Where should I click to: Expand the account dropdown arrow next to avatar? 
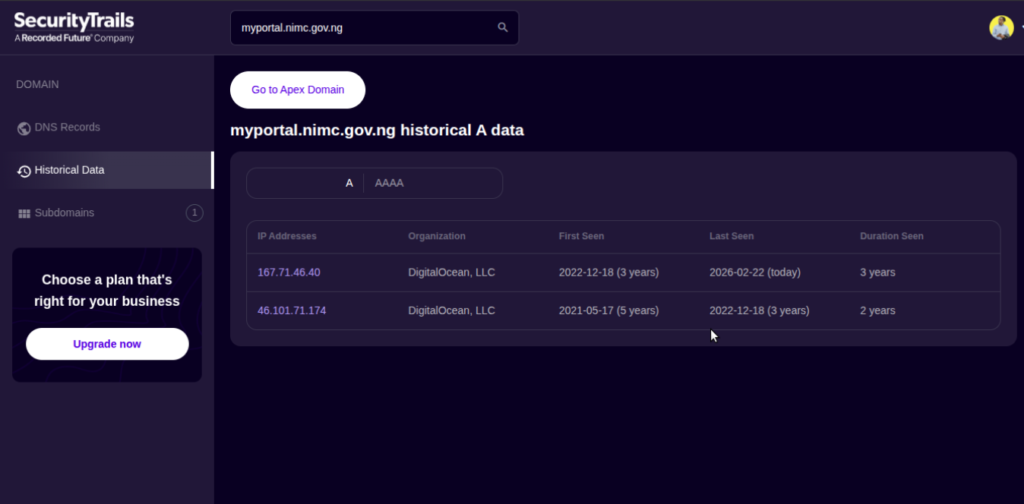click(x=1021, y=28)
